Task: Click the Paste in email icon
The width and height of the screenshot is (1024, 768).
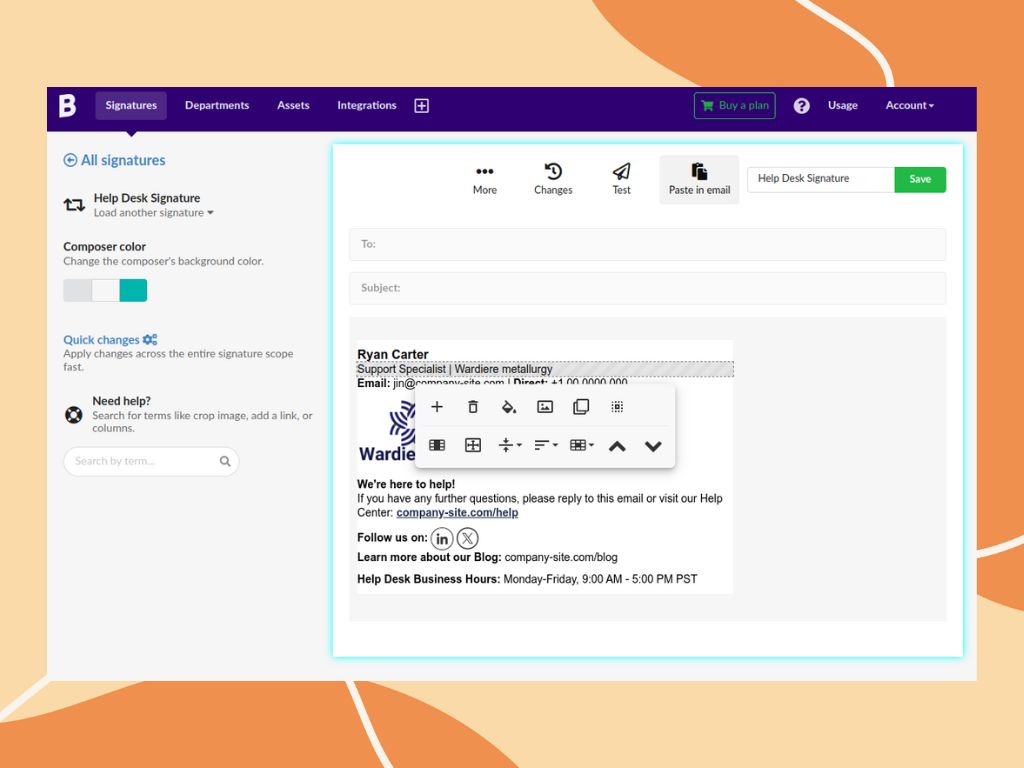Action: [698, 172]
